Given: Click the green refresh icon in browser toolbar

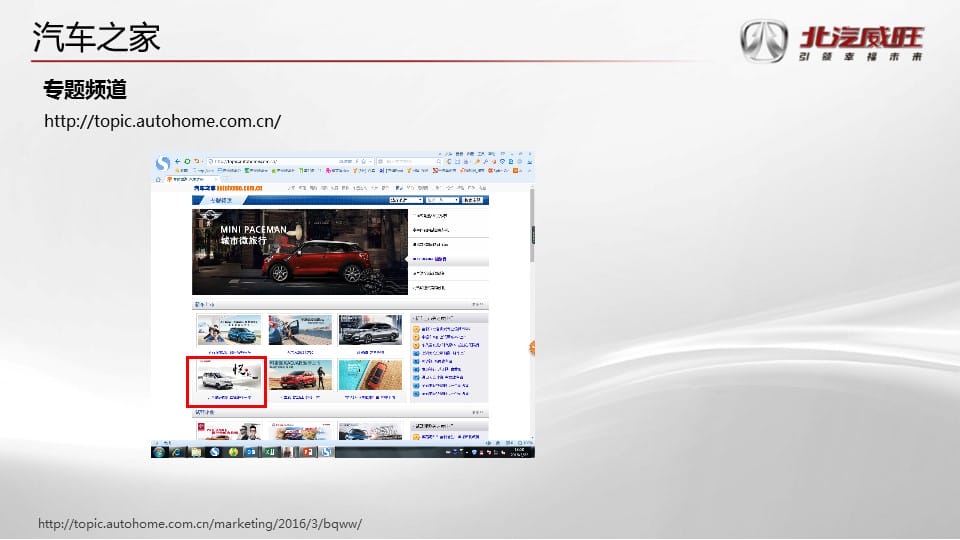Looking at the screenshot, I should 187,161.
